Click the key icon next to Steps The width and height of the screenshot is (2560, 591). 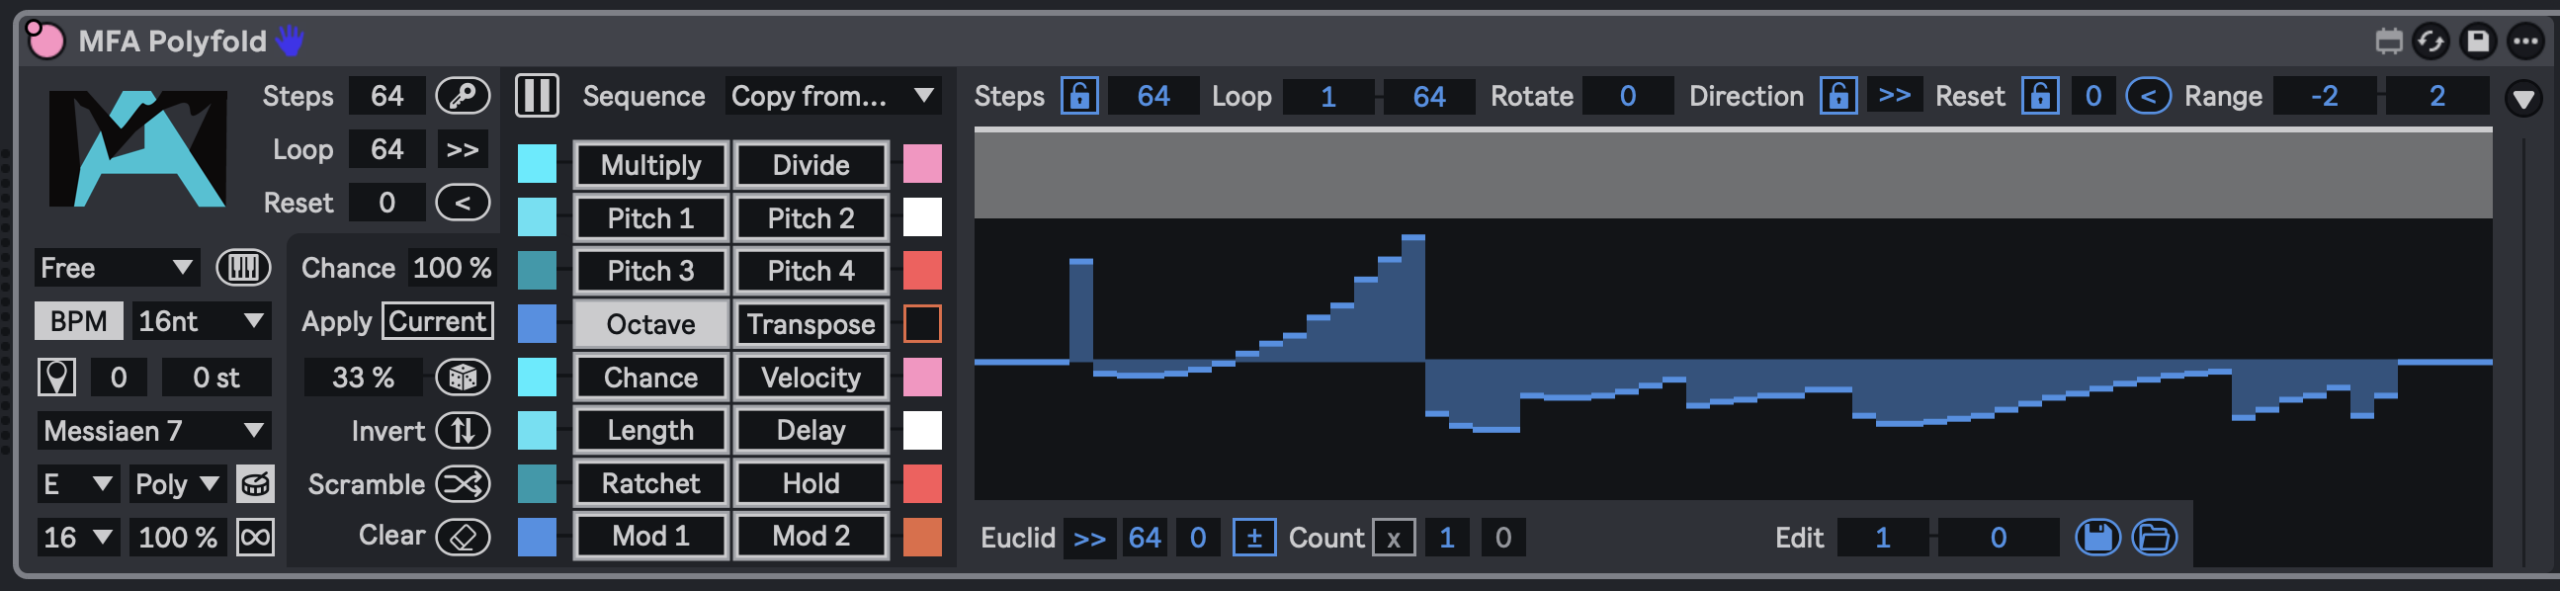point(462,96)
